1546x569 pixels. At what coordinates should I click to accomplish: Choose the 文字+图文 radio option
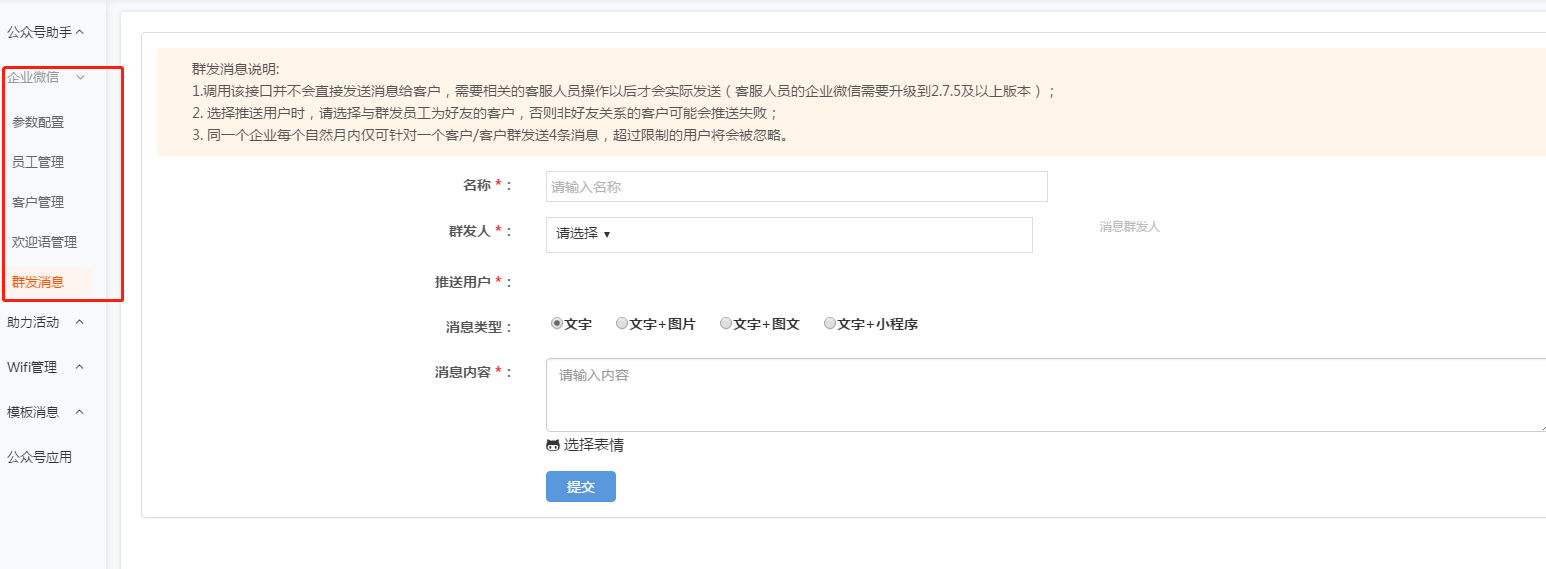726,324
